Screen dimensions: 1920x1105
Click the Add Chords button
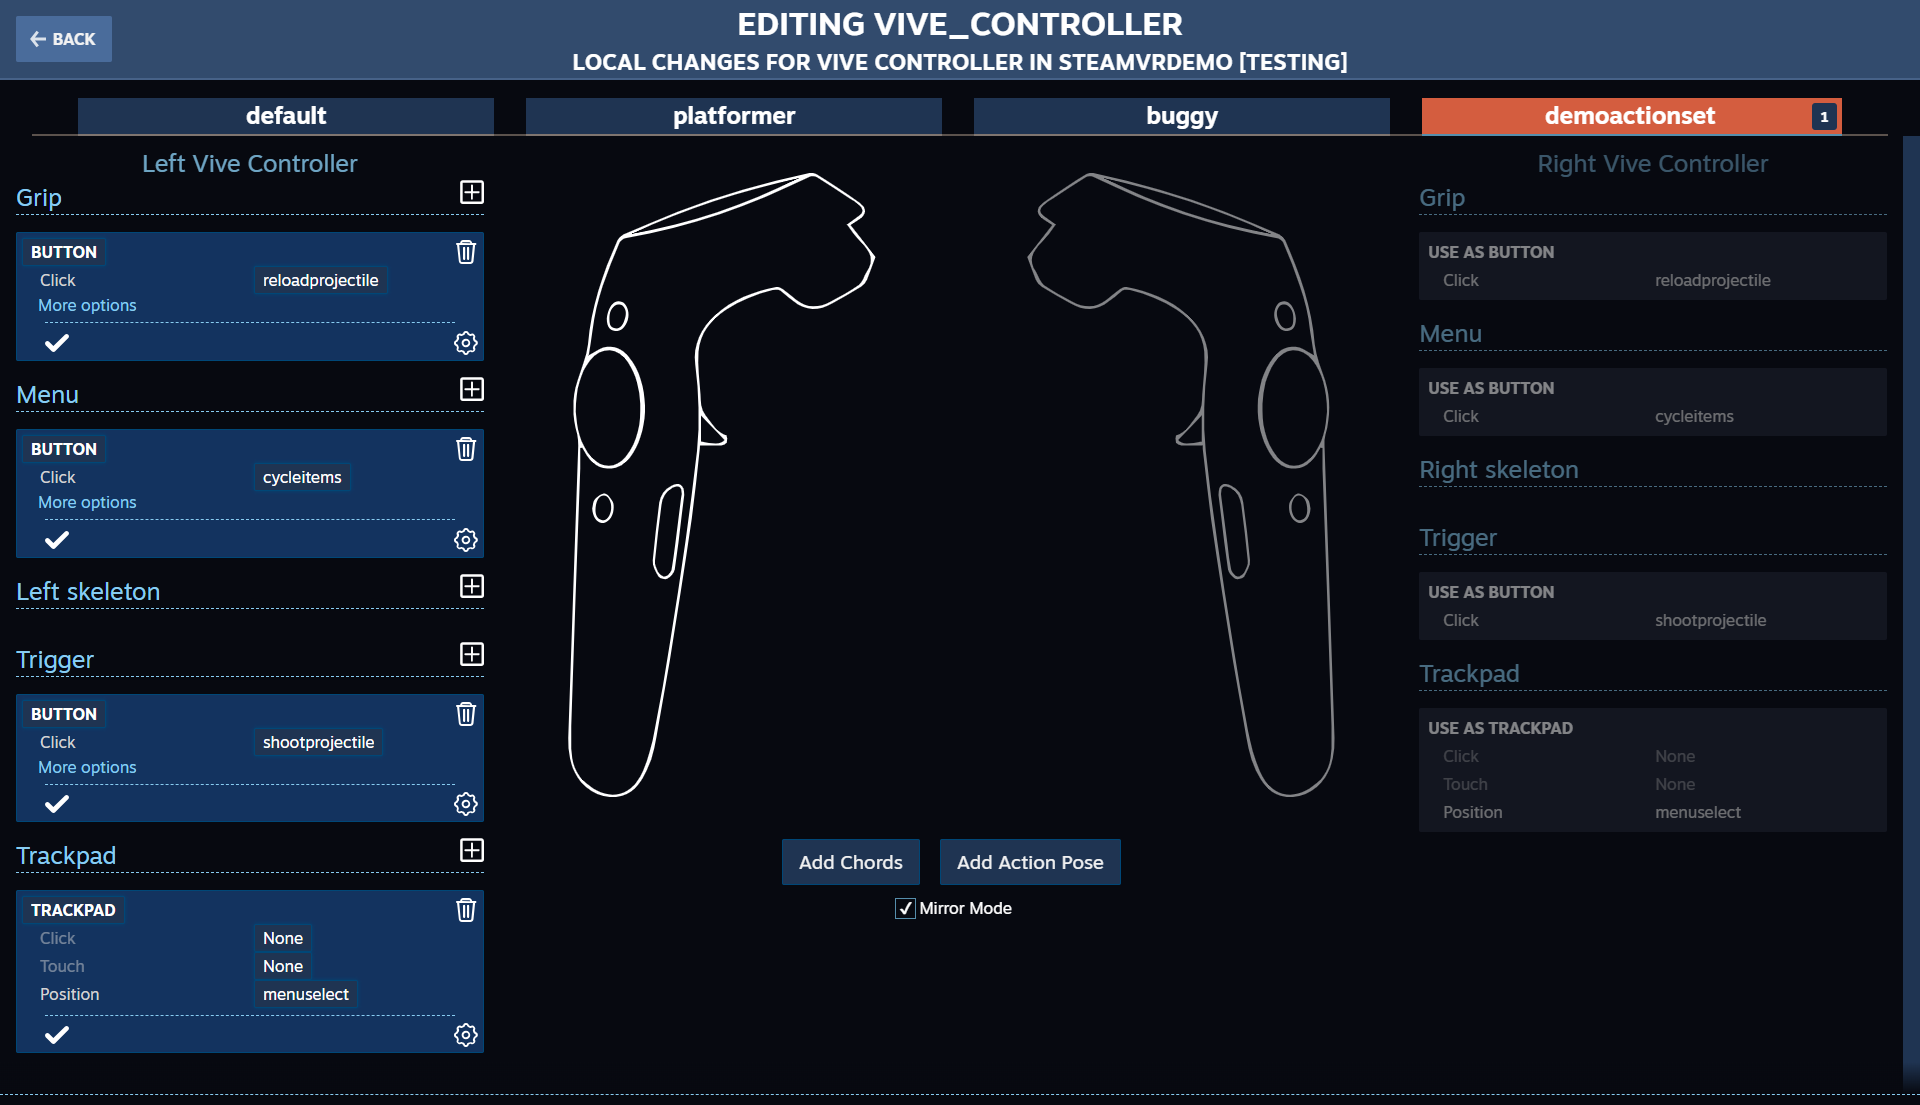851,862
